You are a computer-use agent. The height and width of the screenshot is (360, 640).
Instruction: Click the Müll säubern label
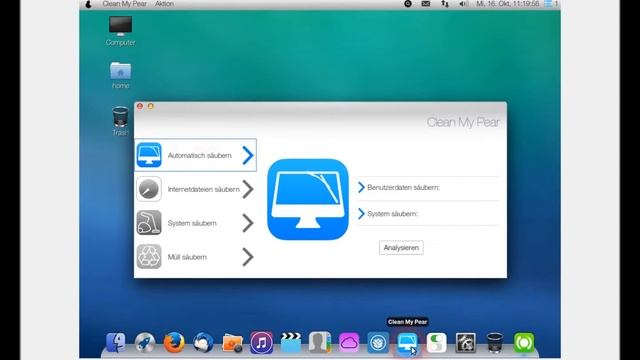[x=187, y=257]
